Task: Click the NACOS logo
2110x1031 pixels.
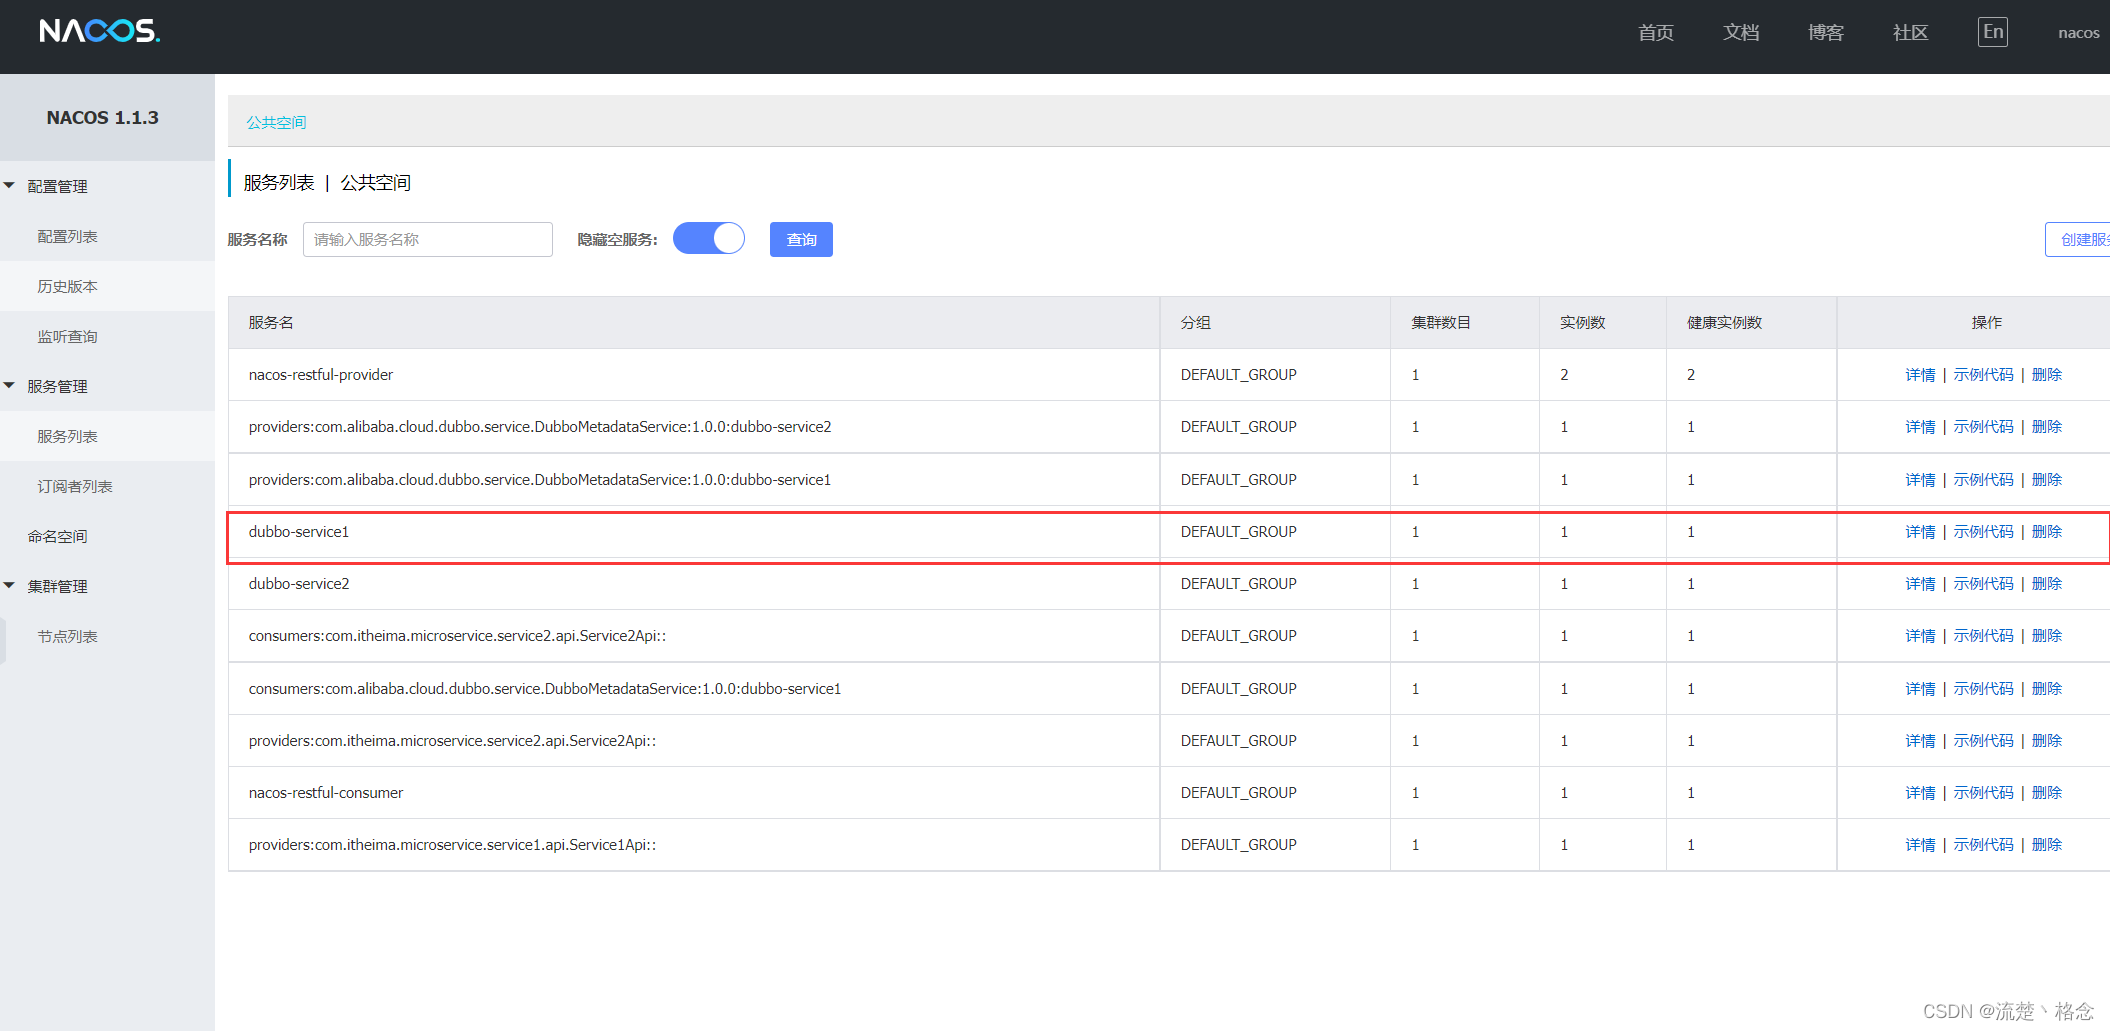Action: pyautogui.click(x=99, y=31)
